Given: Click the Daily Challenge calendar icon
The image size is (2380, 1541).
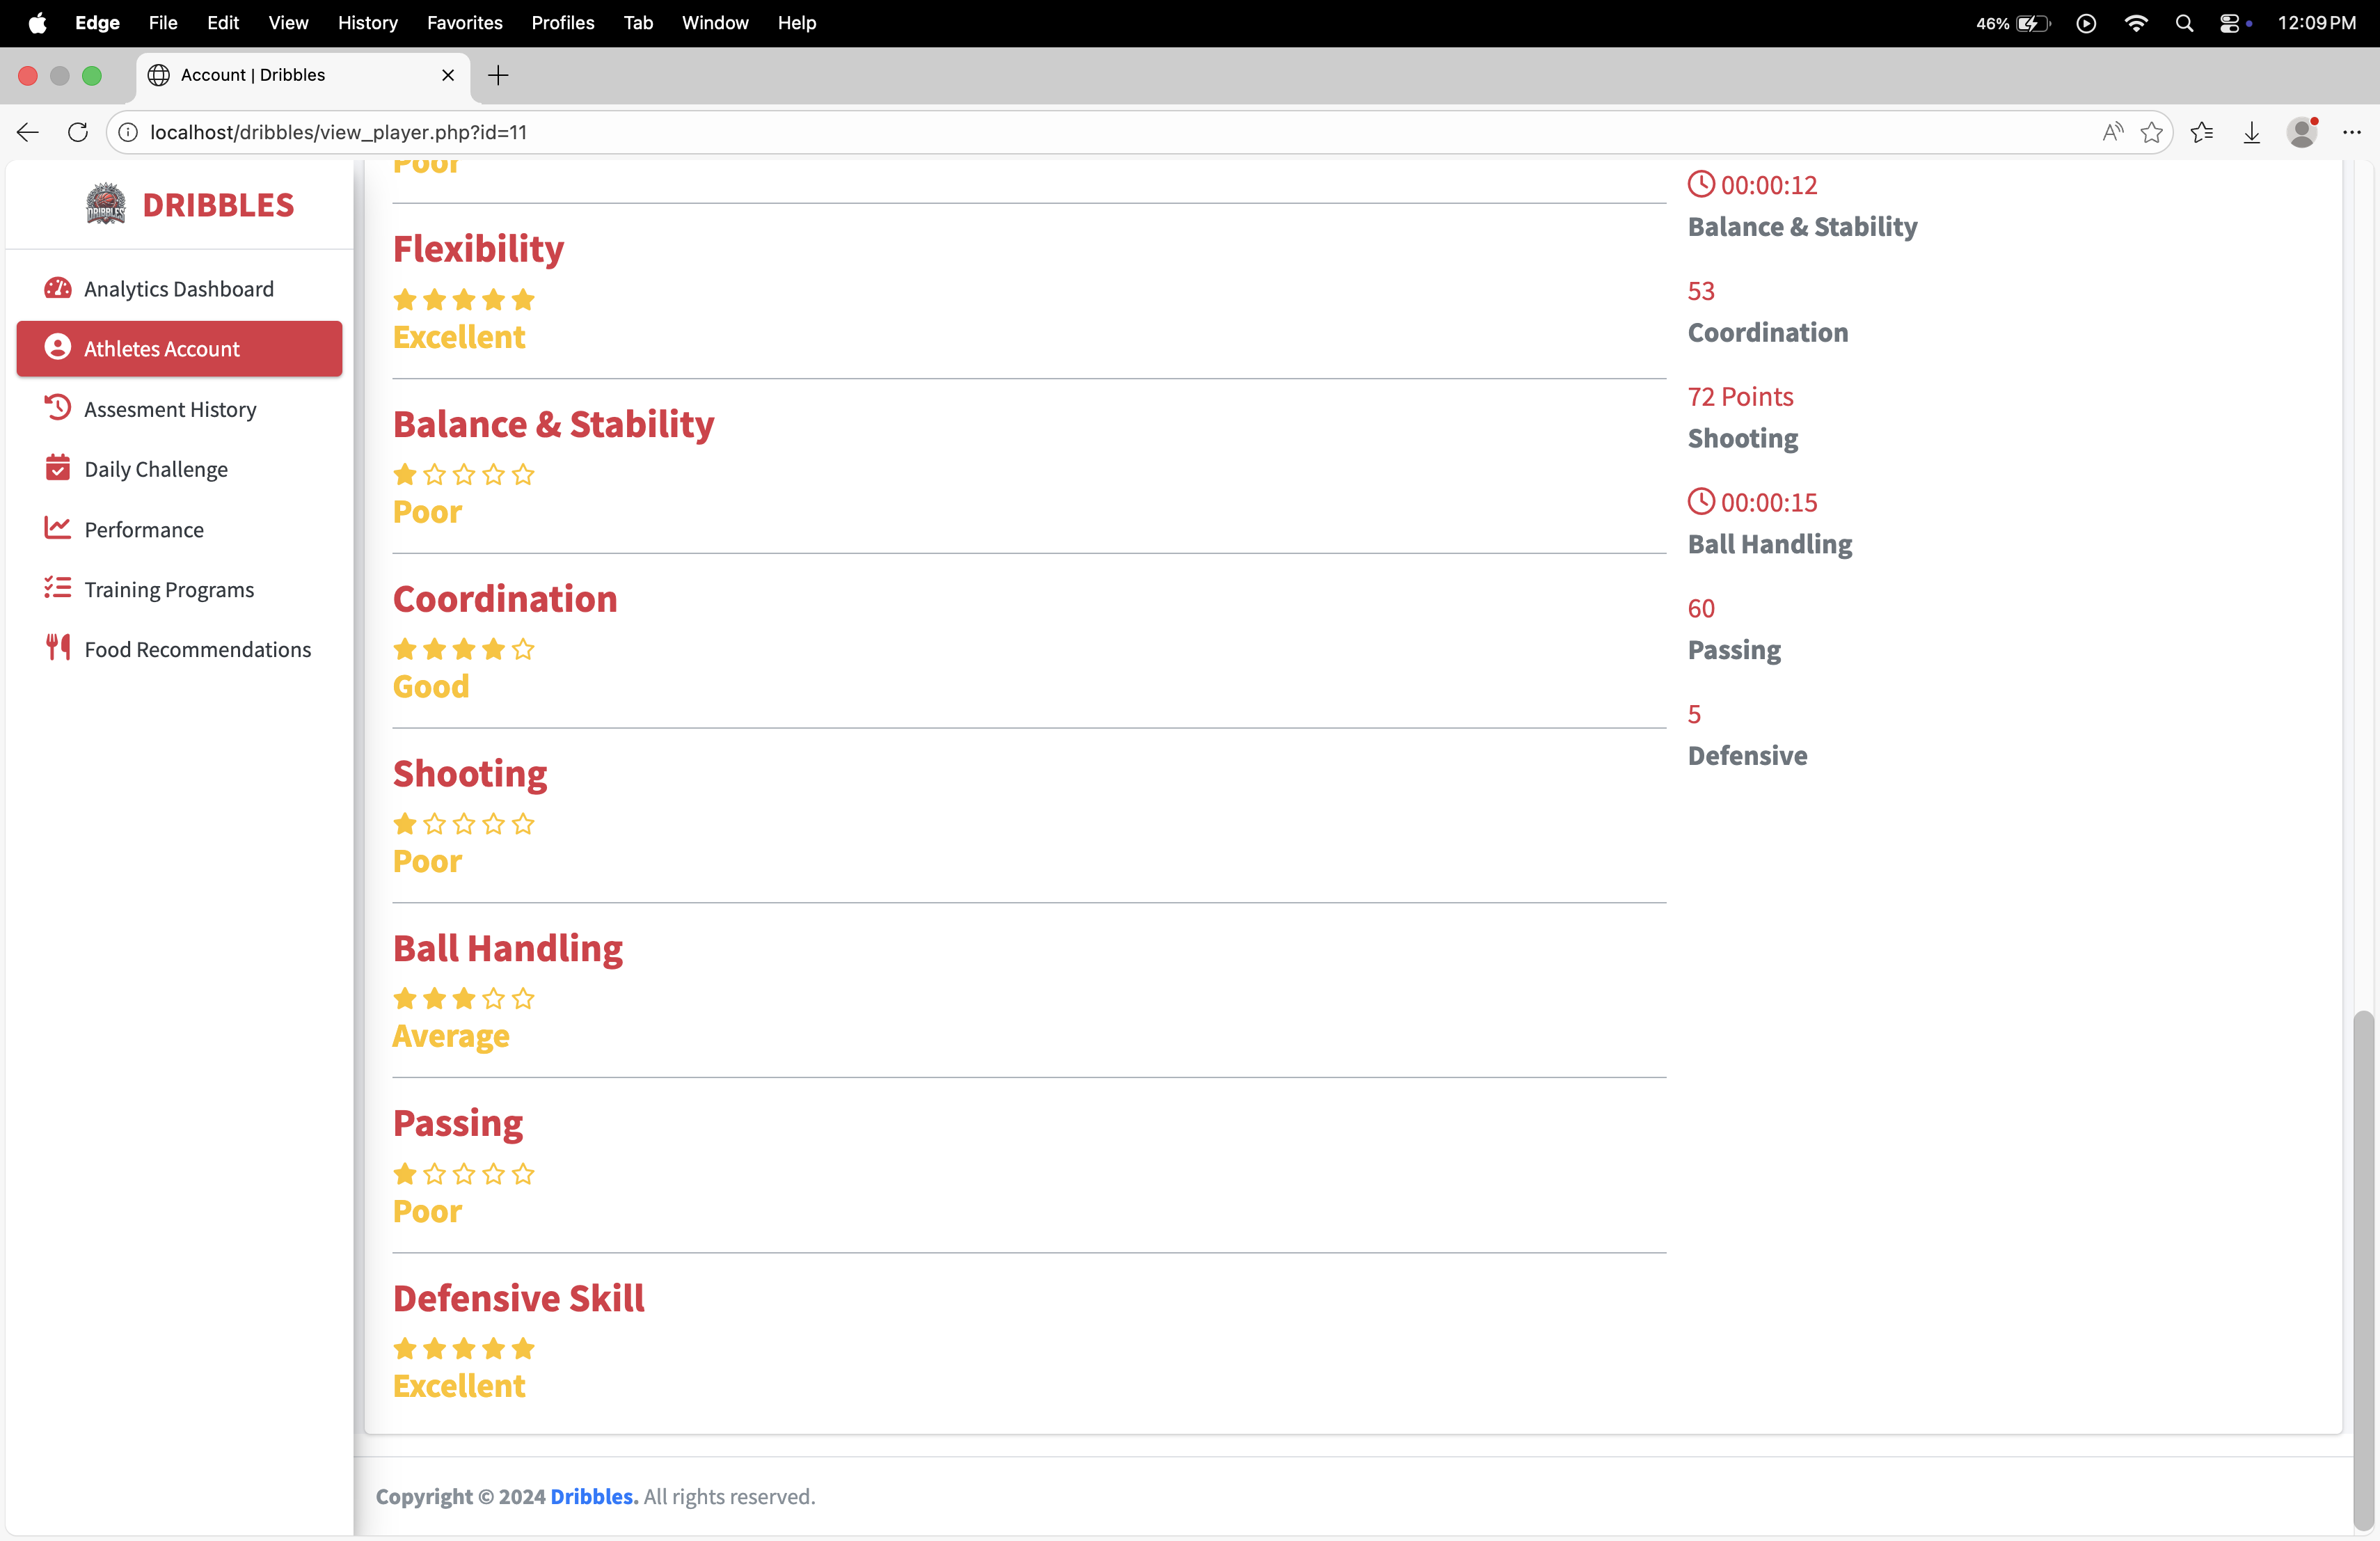Looking at the screenshot, I should pos(58,468).
